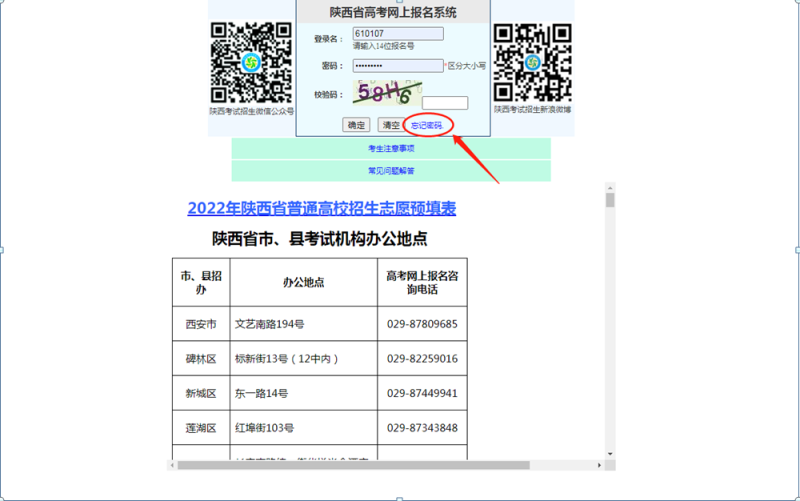Click the Sina Weibo QR code

(531, 61)
